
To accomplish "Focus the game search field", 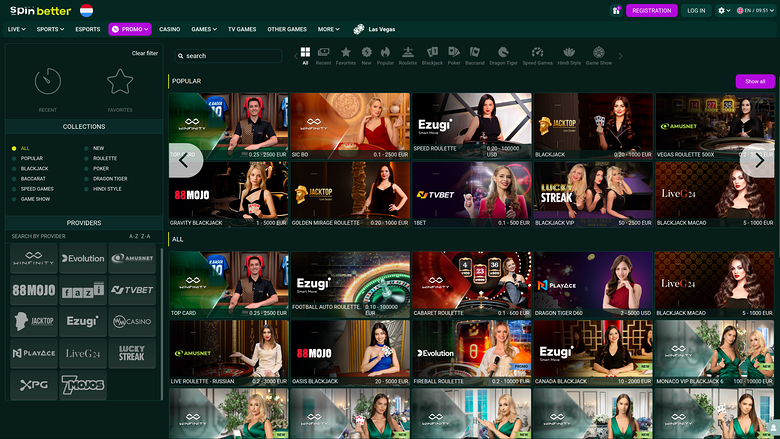I will 228,56.
